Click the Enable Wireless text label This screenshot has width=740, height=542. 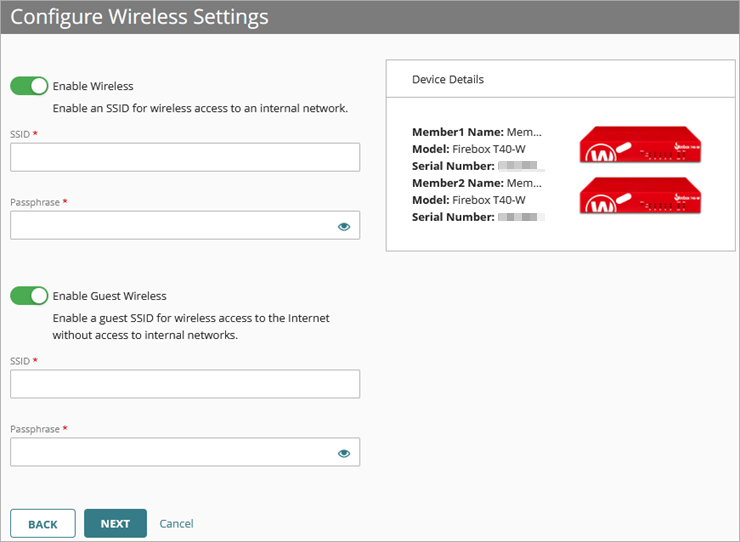click(93, 87)
